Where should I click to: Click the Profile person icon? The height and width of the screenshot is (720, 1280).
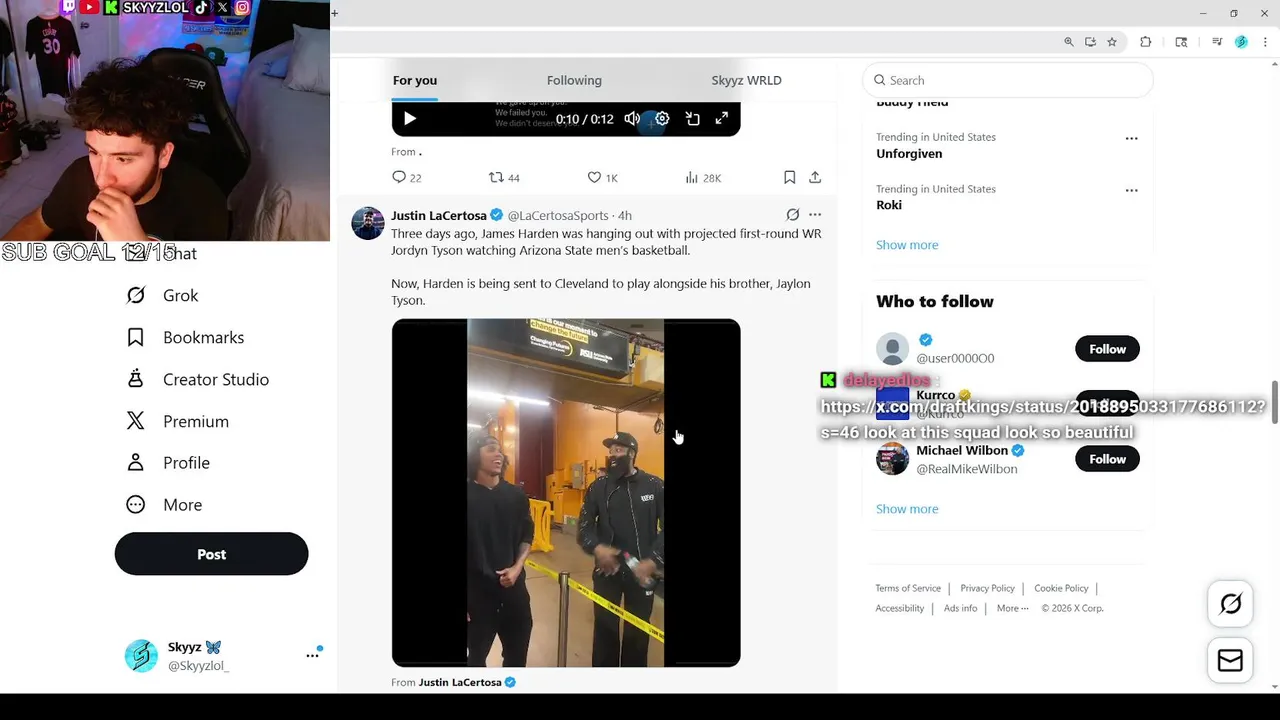136,463
